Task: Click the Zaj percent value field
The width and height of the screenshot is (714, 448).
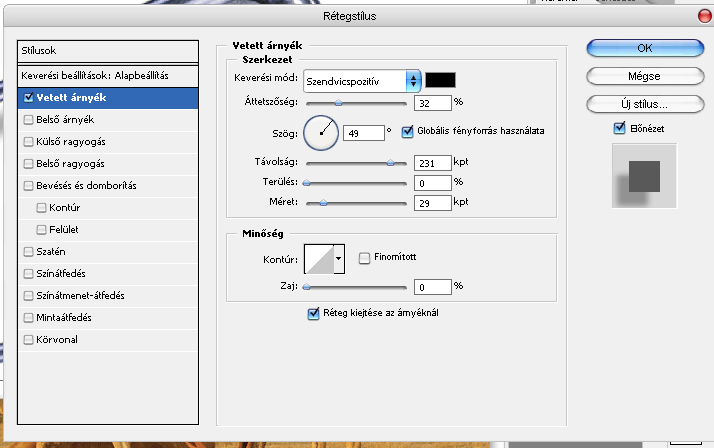Action: tap(433, 287)
